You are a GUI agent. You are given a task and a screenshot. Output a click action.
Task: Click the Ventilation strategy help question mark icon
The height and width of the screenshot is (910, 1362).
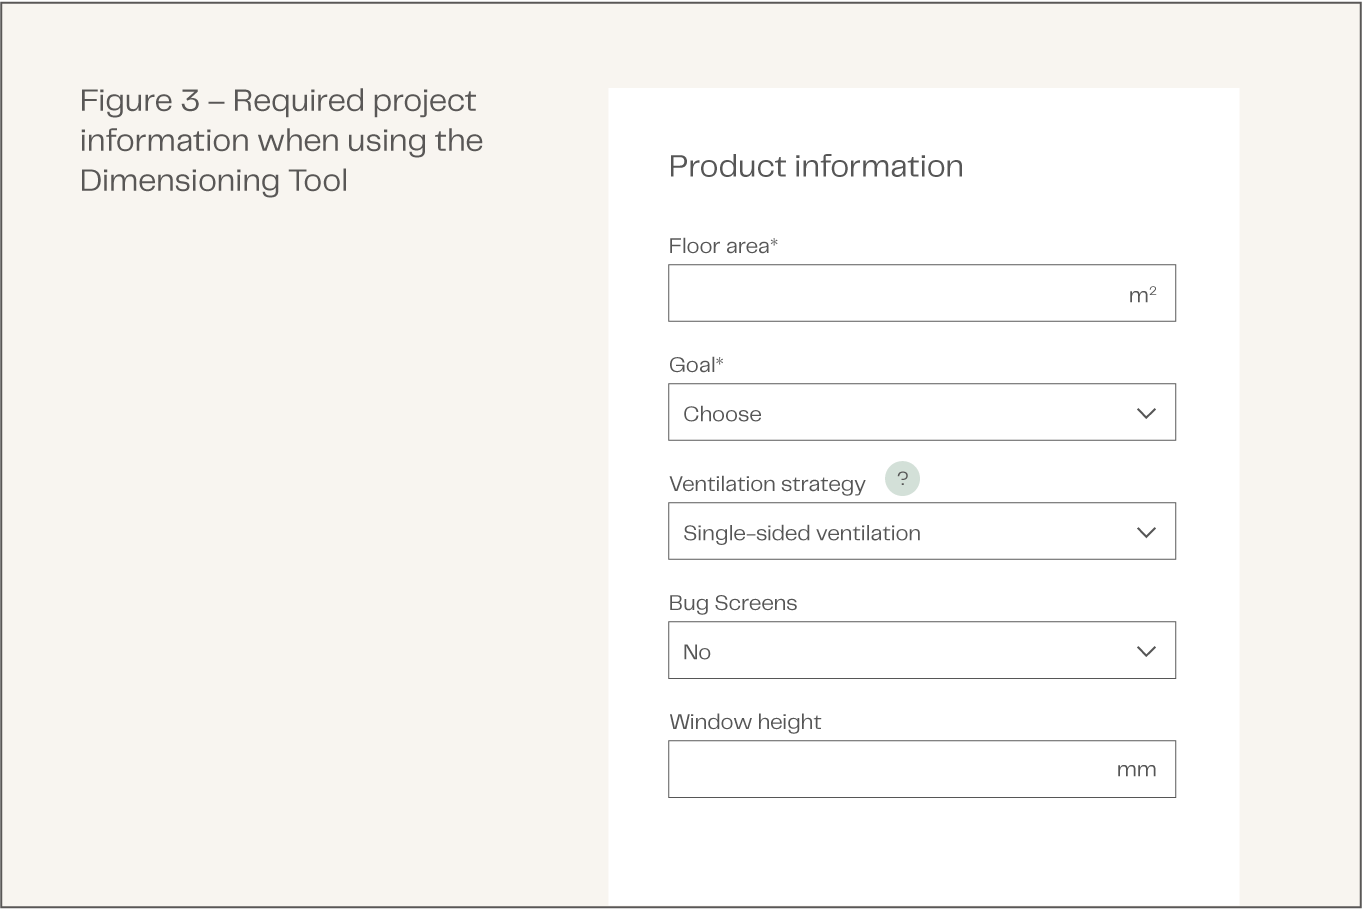[x=902, y=479]
